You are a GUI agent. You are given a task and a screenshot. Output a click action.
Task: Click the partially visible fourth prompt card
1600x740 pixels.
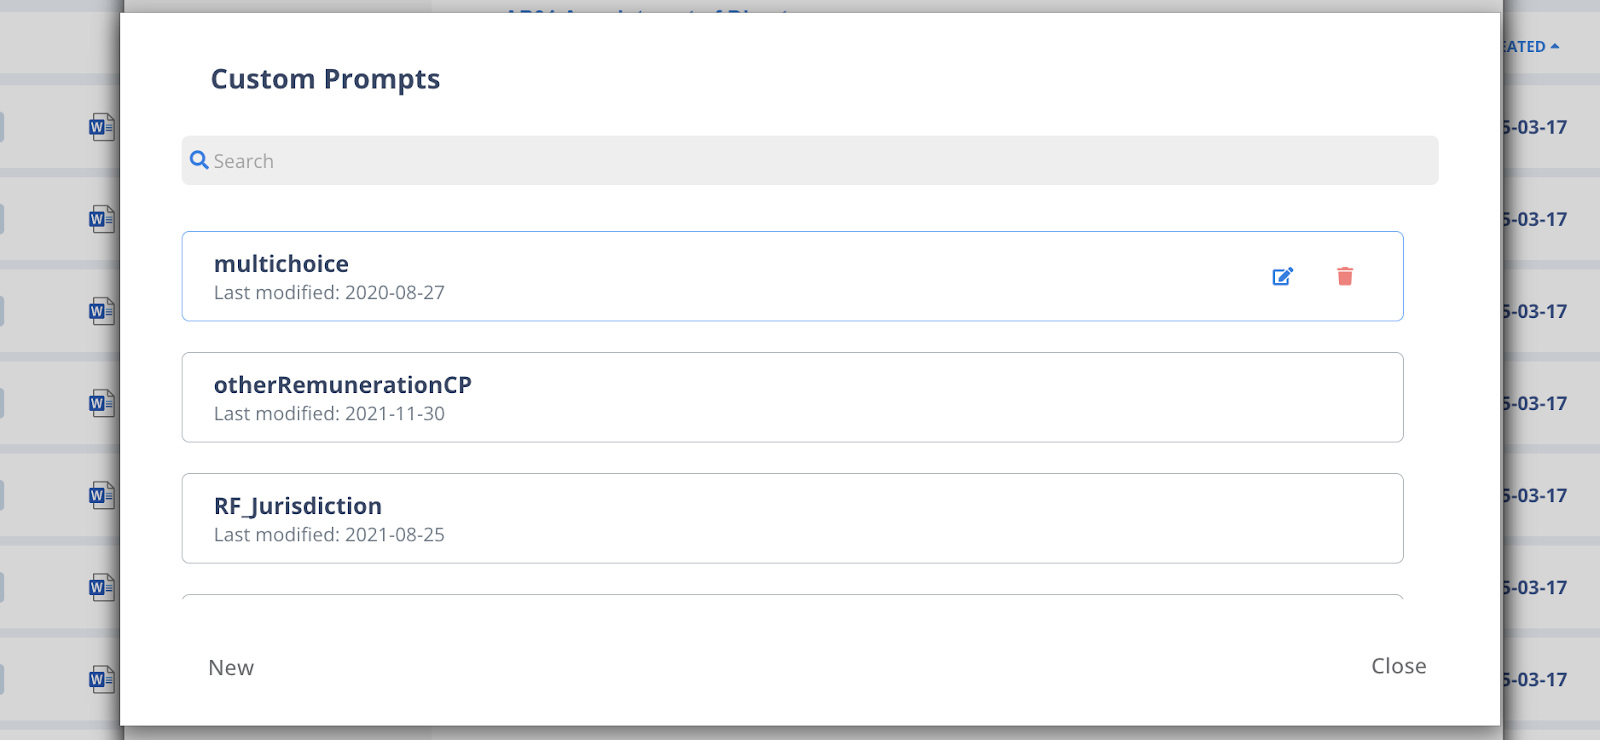coord(792,597)
